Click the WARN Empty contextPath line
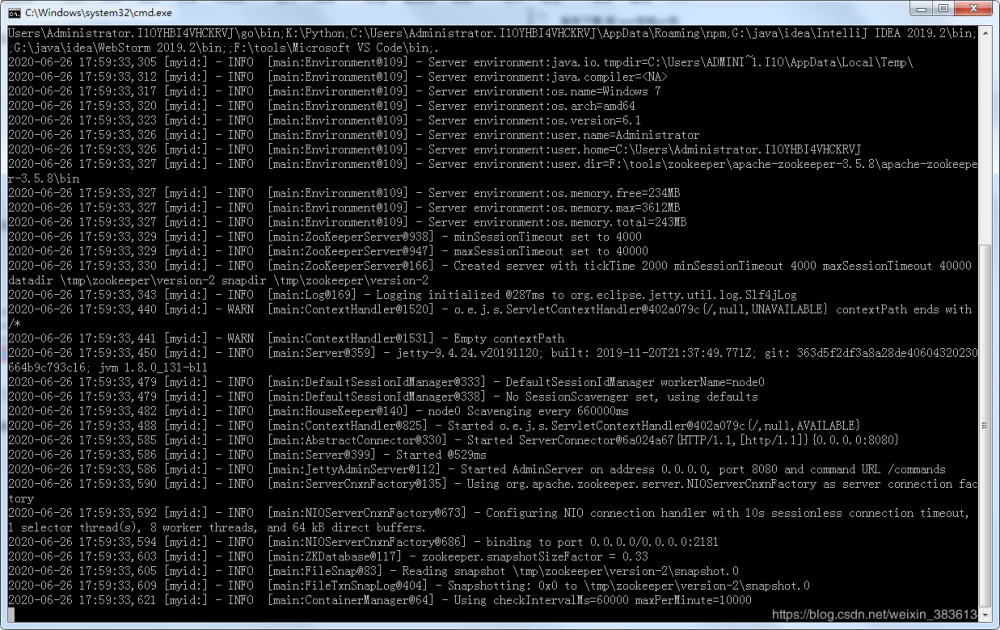The height and width of the screenshot is (630, 1000). pyautogui.click(x=286, y=339)
